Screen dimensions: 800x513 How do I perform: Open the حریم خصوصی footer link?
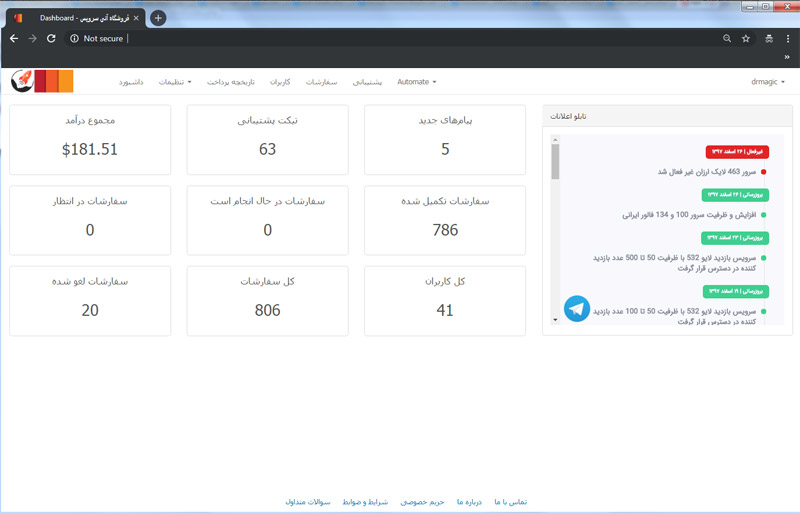422,502
